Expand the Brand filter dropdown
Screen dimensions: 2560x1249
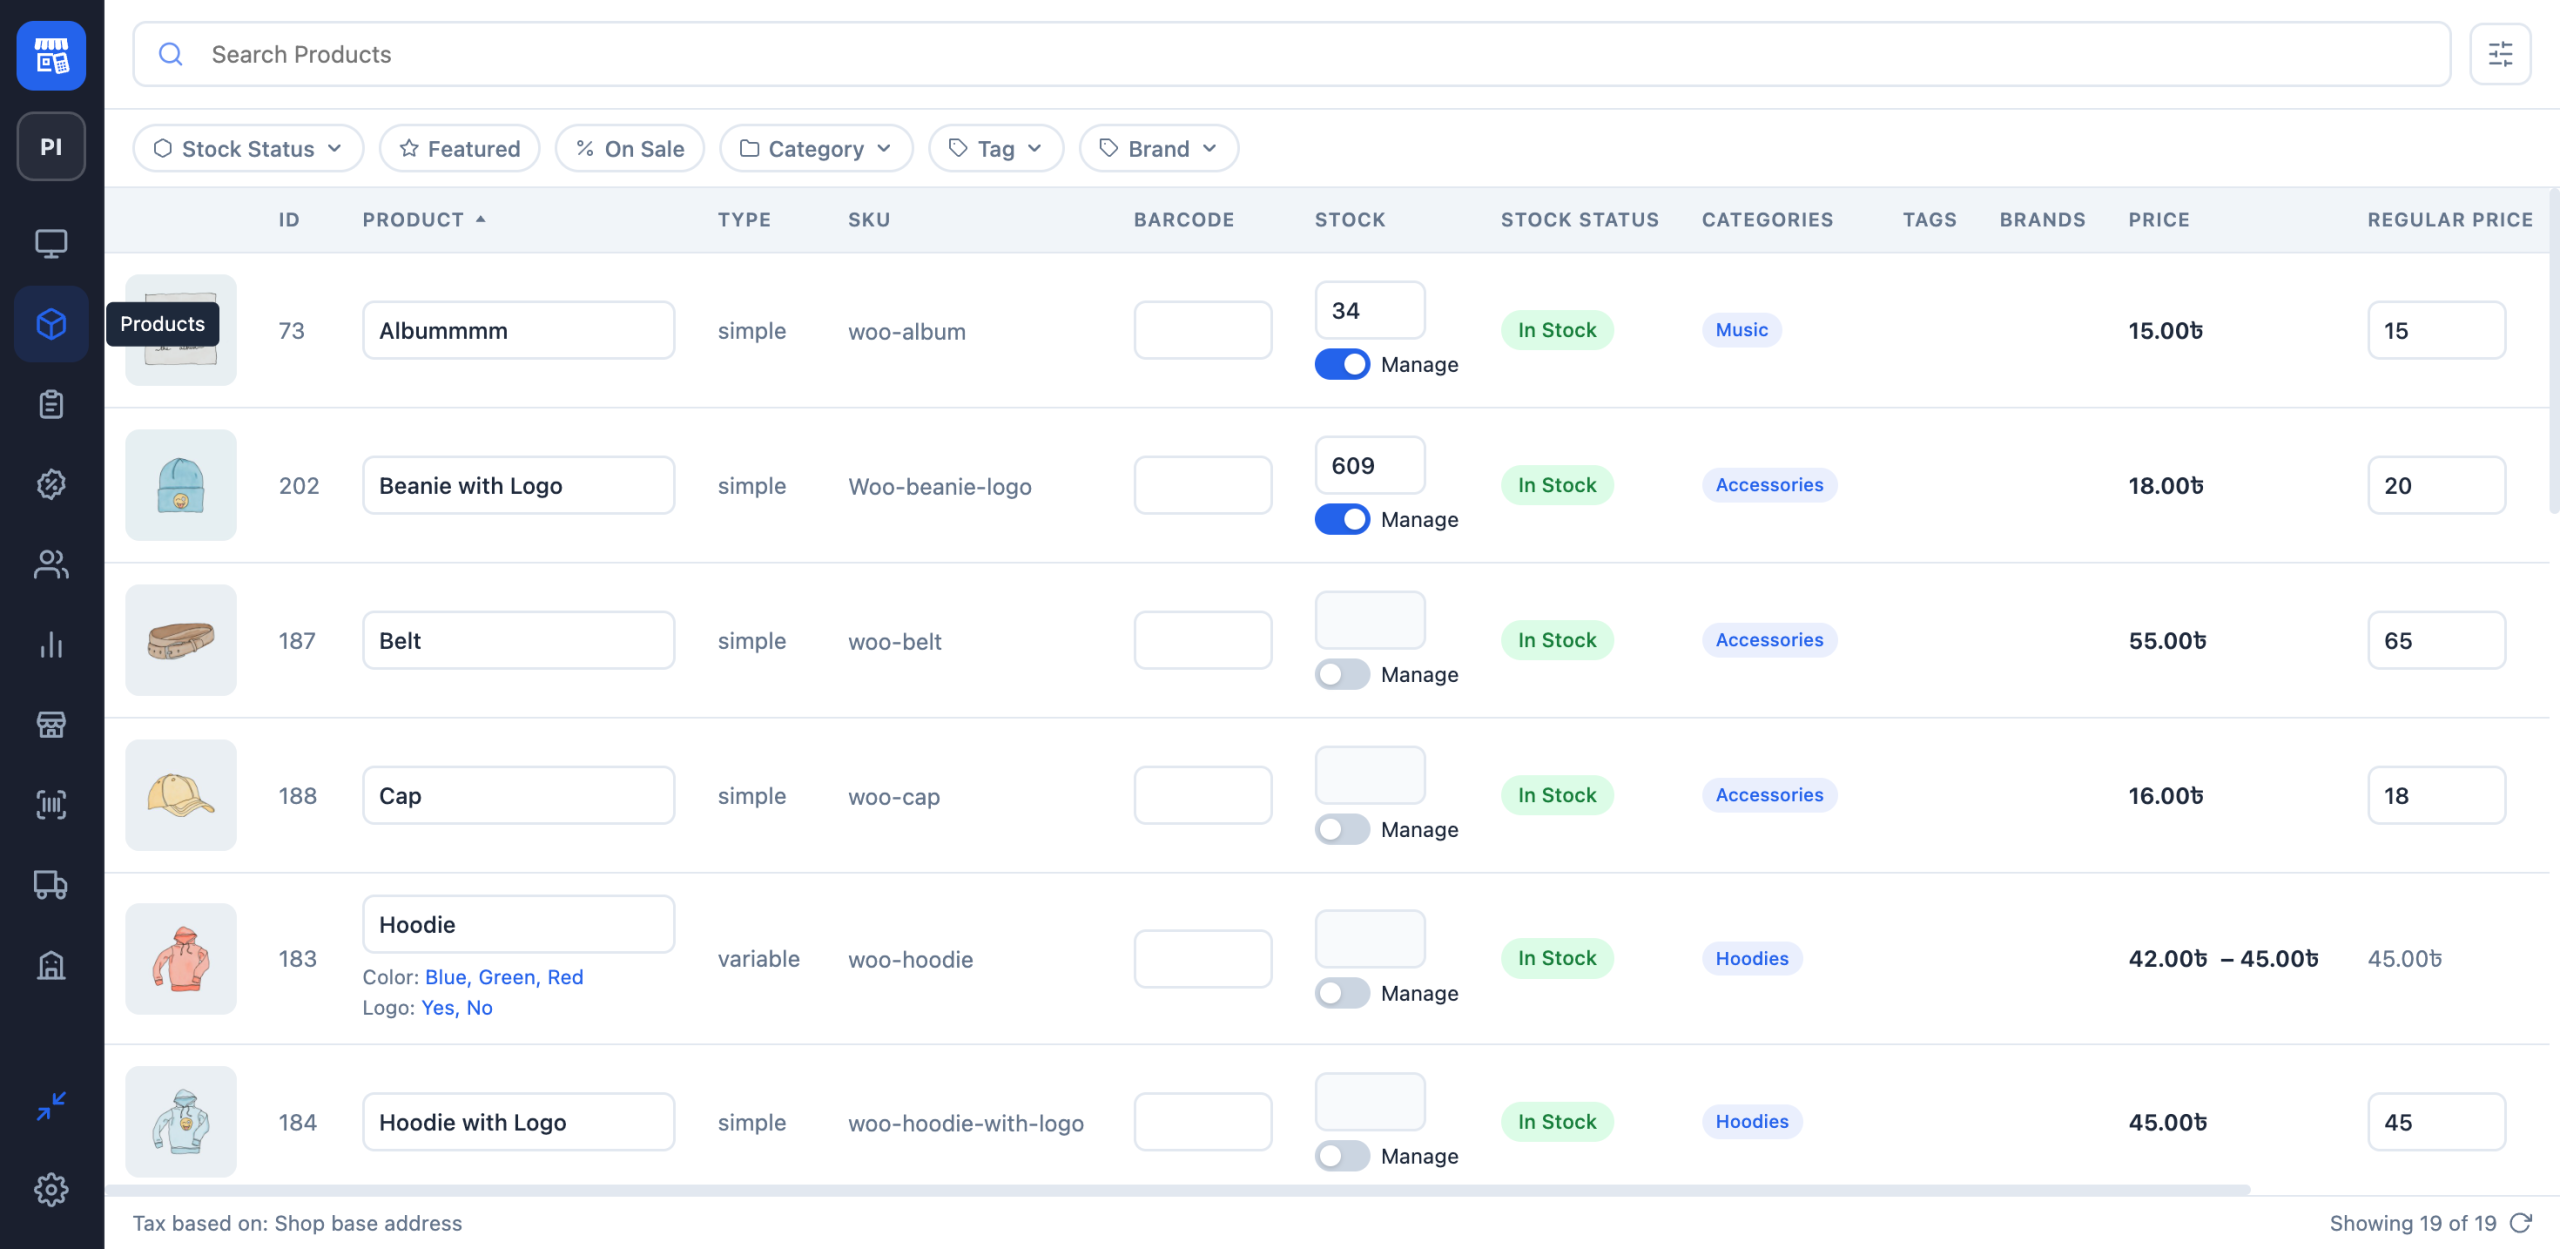(x=1158, y=148)
